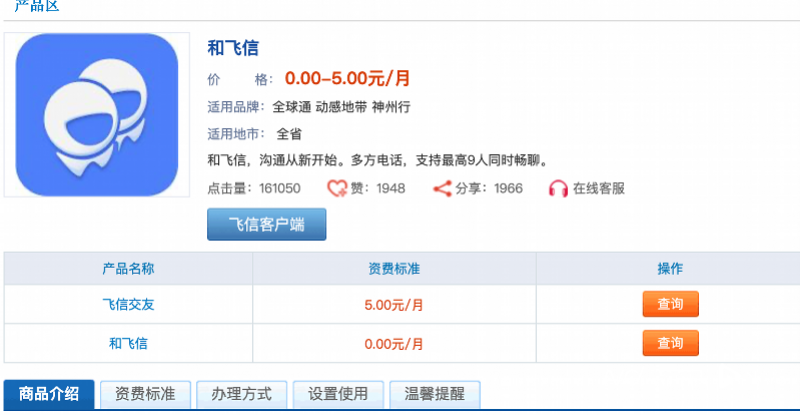
Task: Open the 飞信交友 product link
Action: 128,305
